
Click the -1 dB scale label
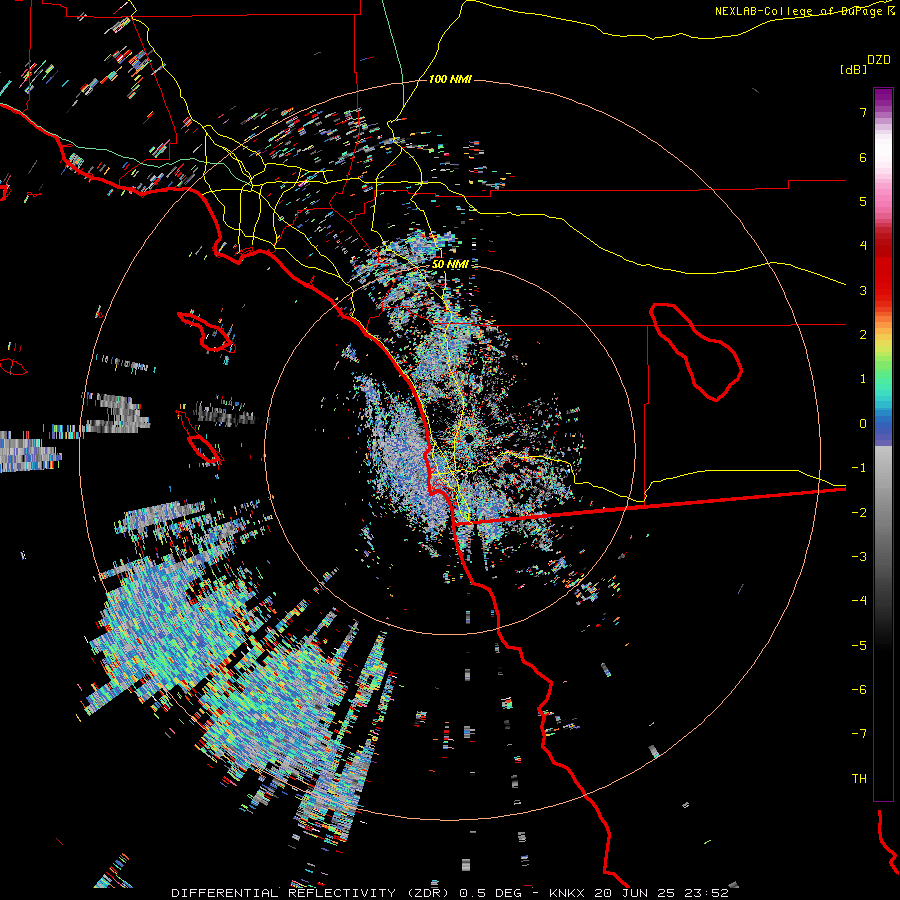(x=859, y=468)
